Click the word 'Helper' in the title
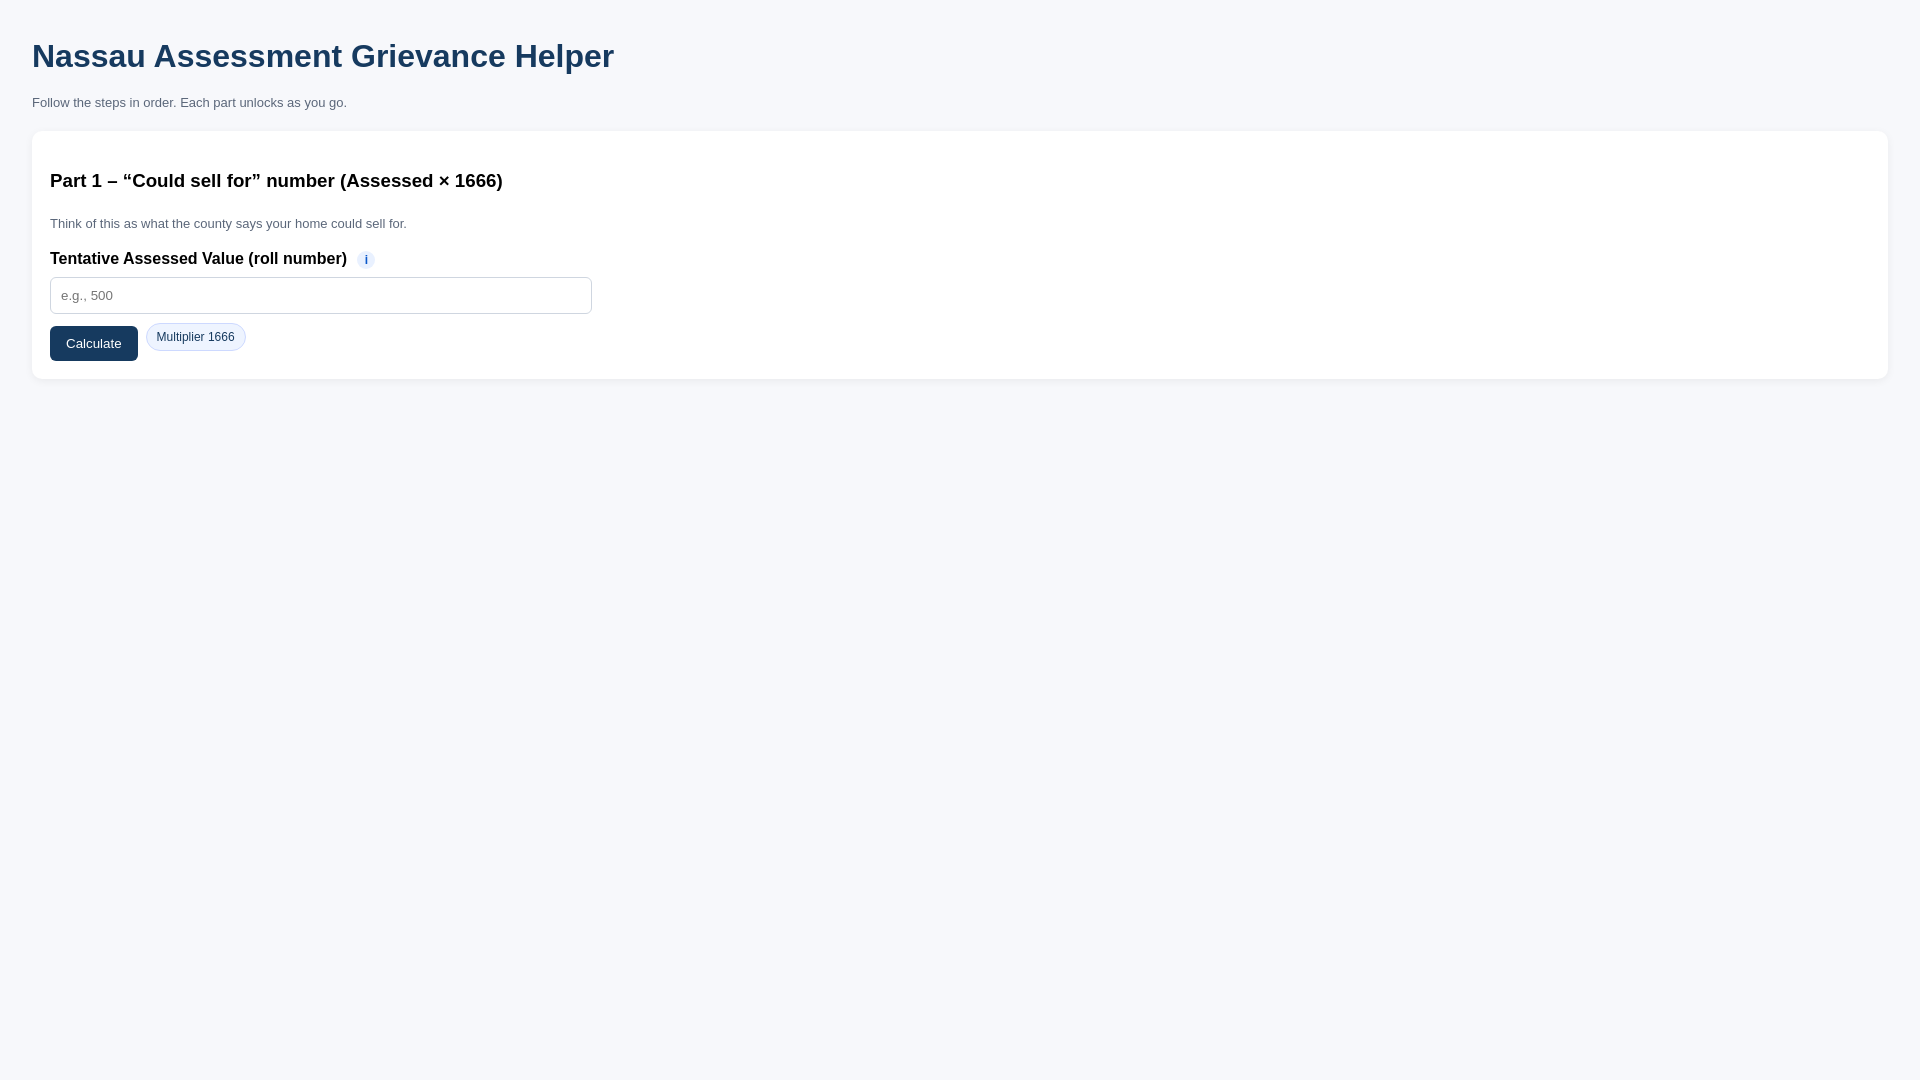 (x=564, y=56)
